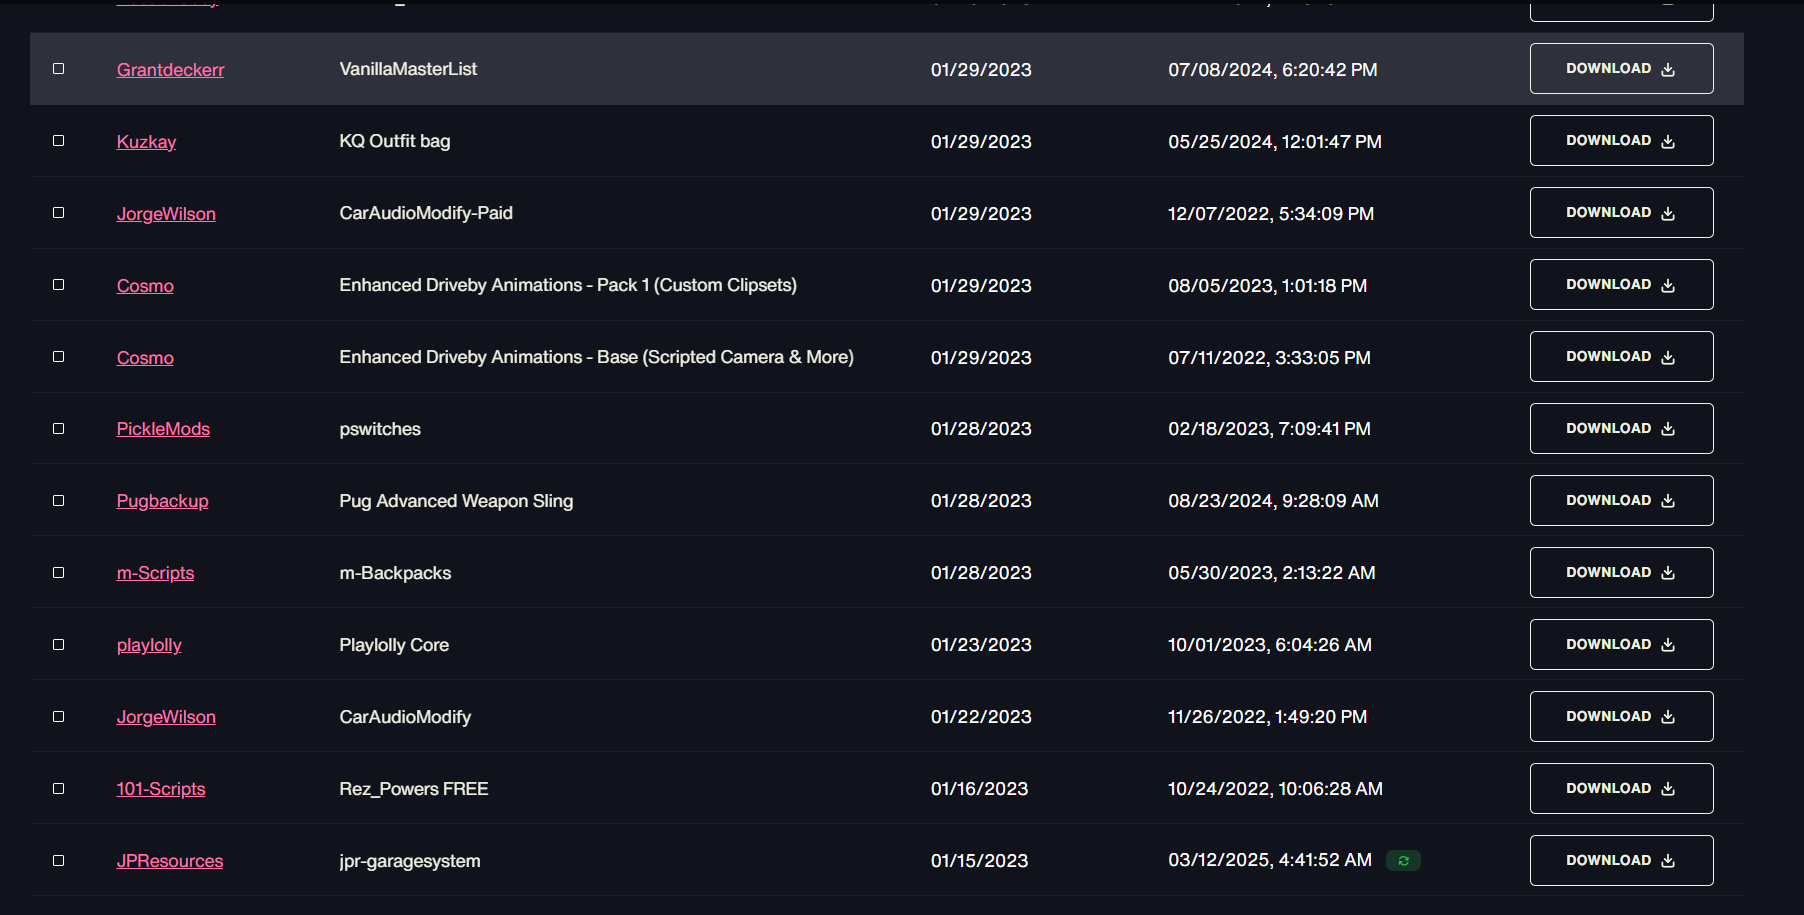Image resolution: width=1804 pixels, height=915 pixels.
Task: Click the 11/26/2022, 1:49:20 PM timestamp
Action: pos(1268,717)
